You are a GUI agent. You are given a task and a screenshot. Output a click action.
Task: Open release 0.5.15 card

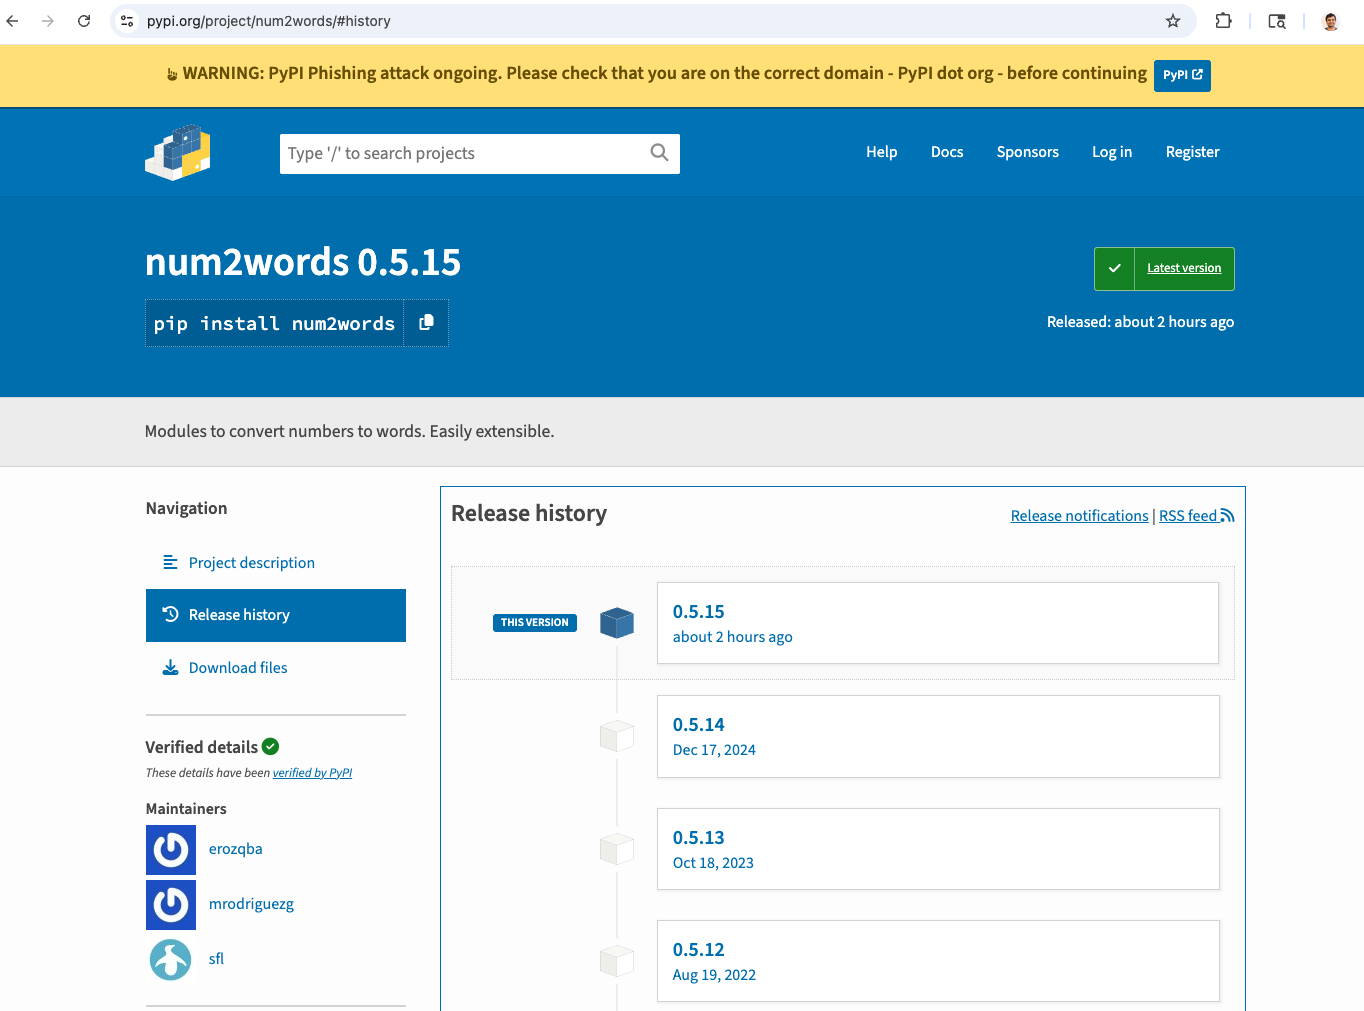click(x=938, y=623)
